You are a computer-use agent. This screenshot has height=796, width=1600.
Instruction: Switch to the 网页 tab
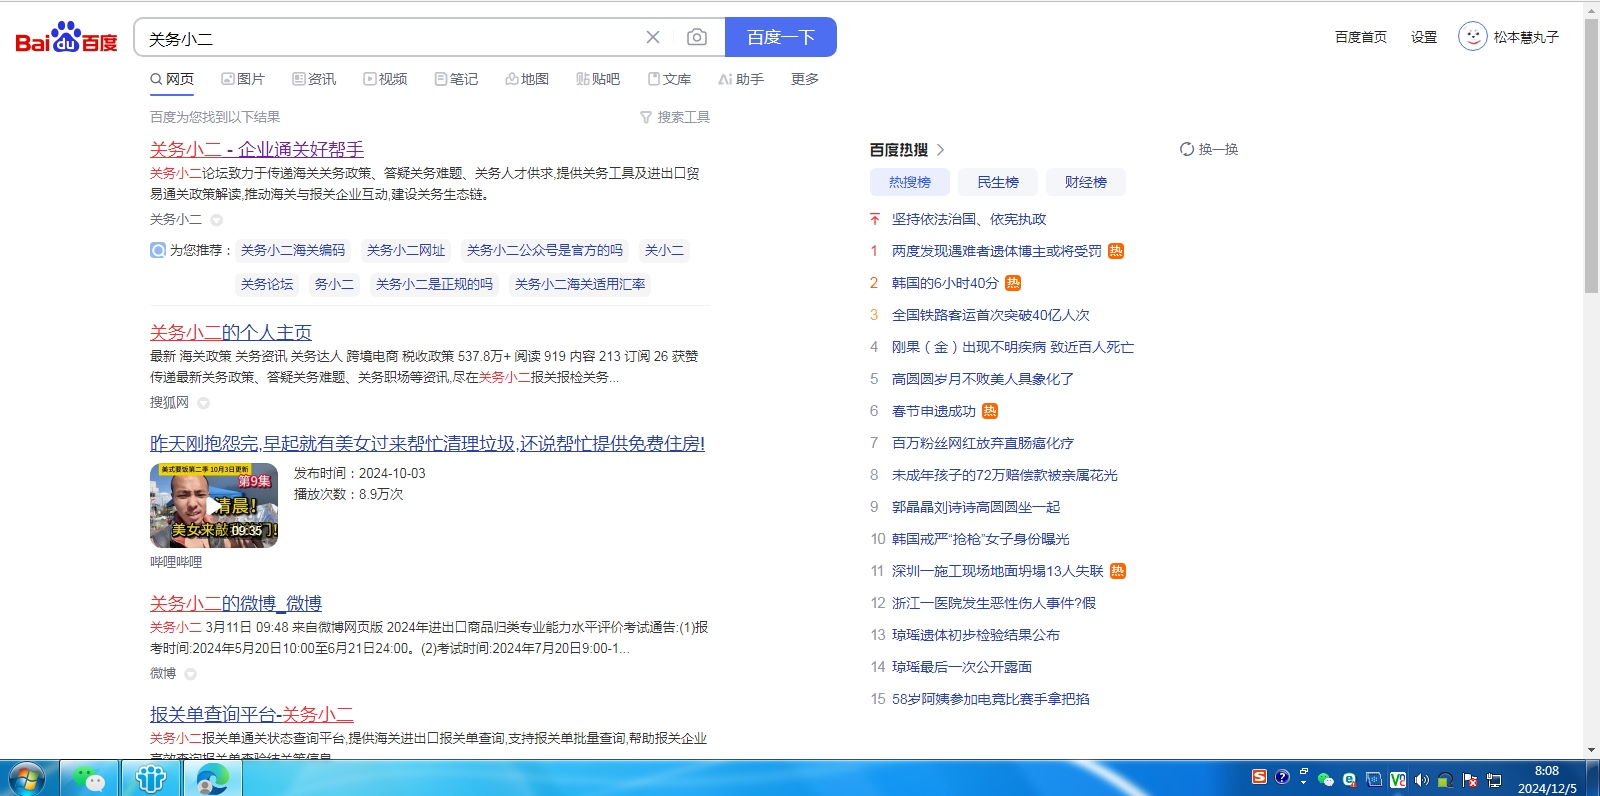pos(172,79)
